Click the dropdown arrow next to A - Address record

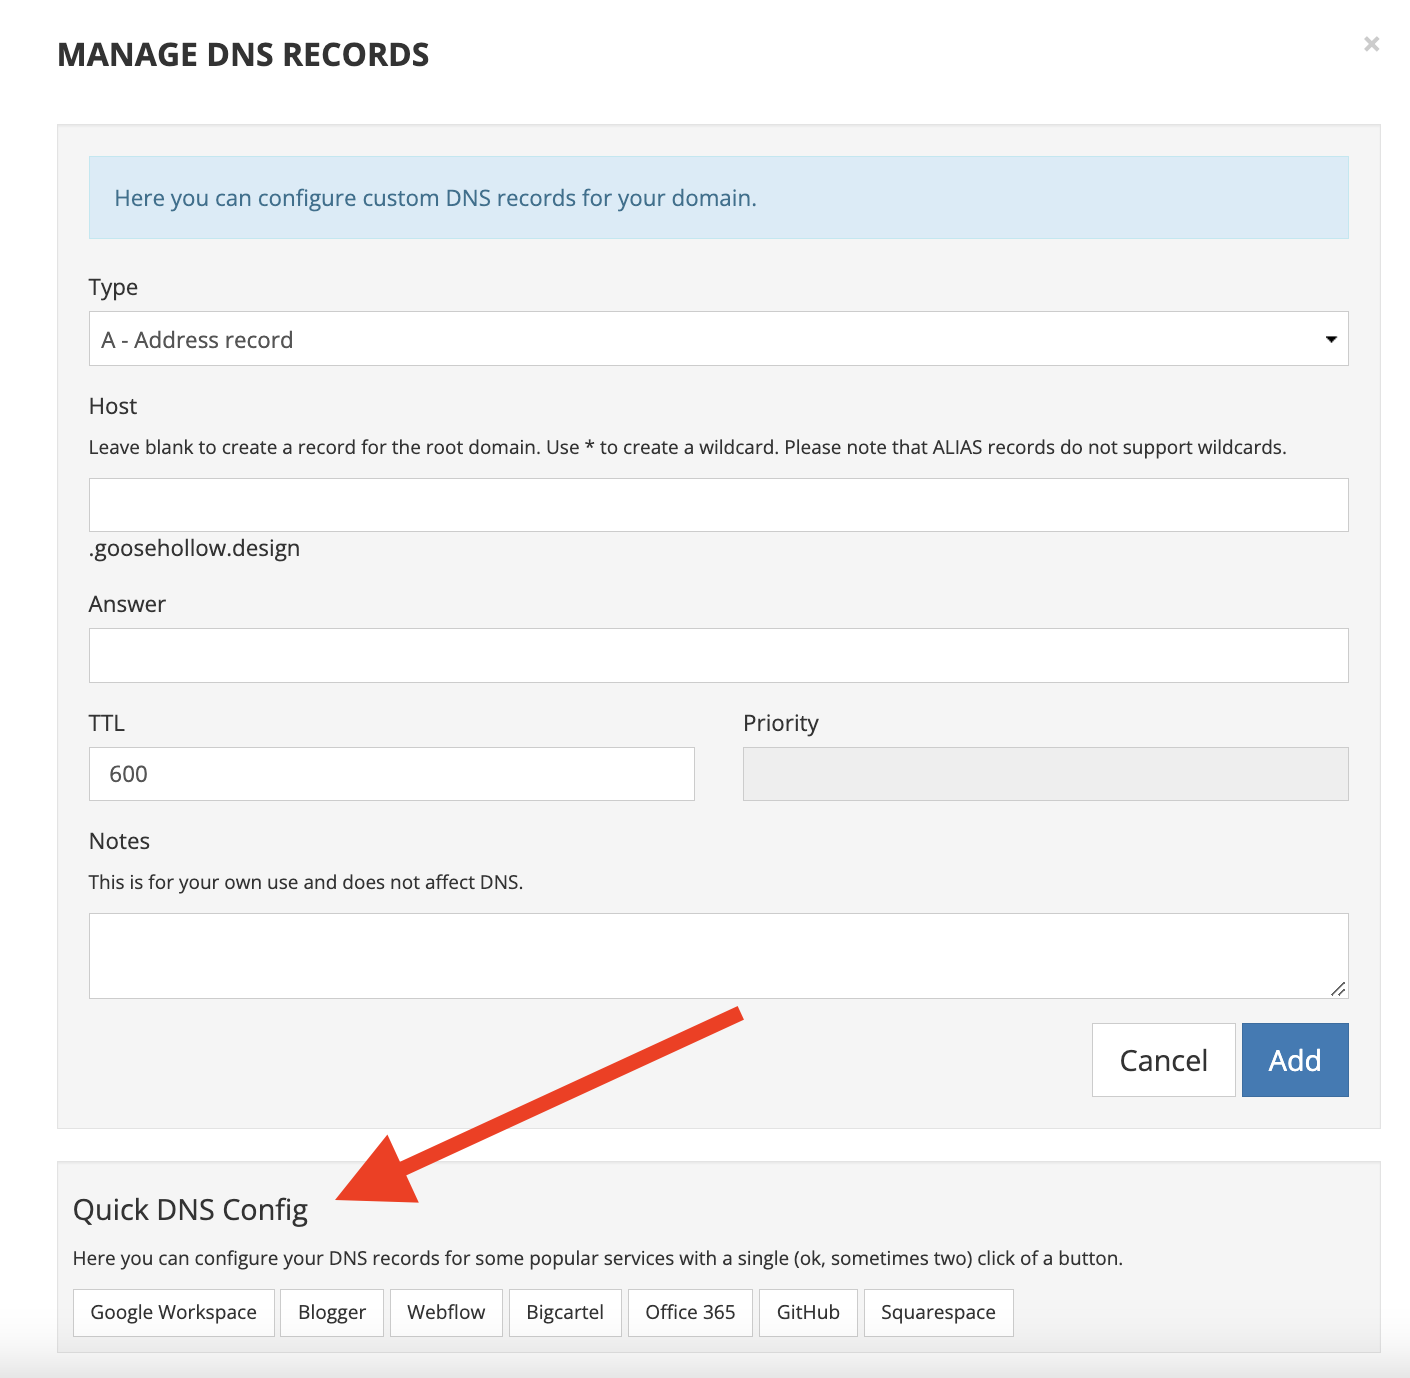[1330, 338]
